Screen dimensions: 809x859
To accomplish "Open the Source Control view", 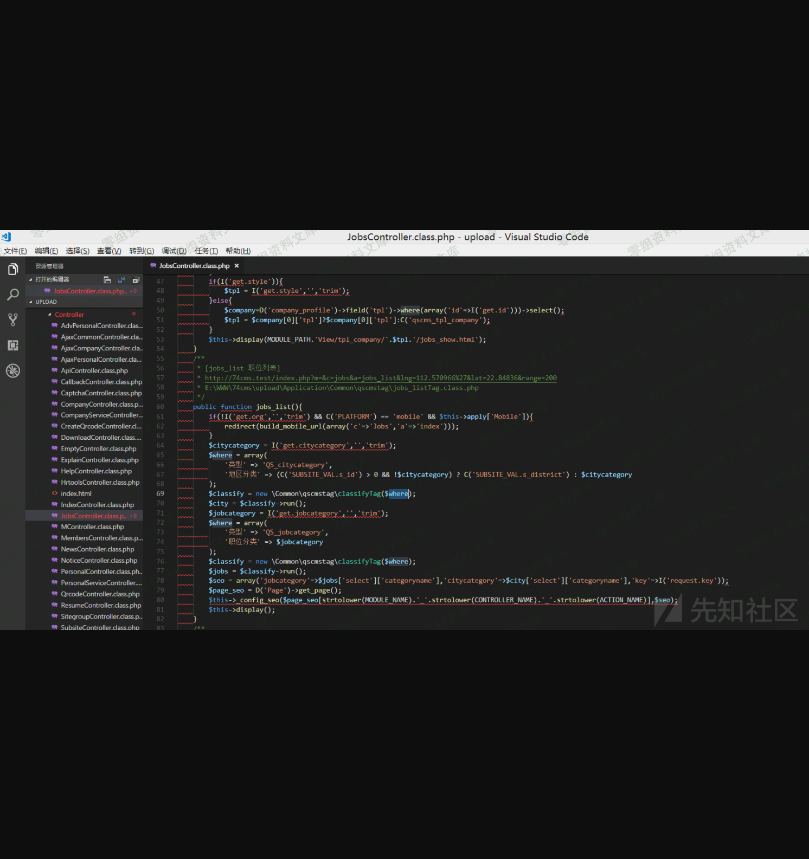I will 12,320.
